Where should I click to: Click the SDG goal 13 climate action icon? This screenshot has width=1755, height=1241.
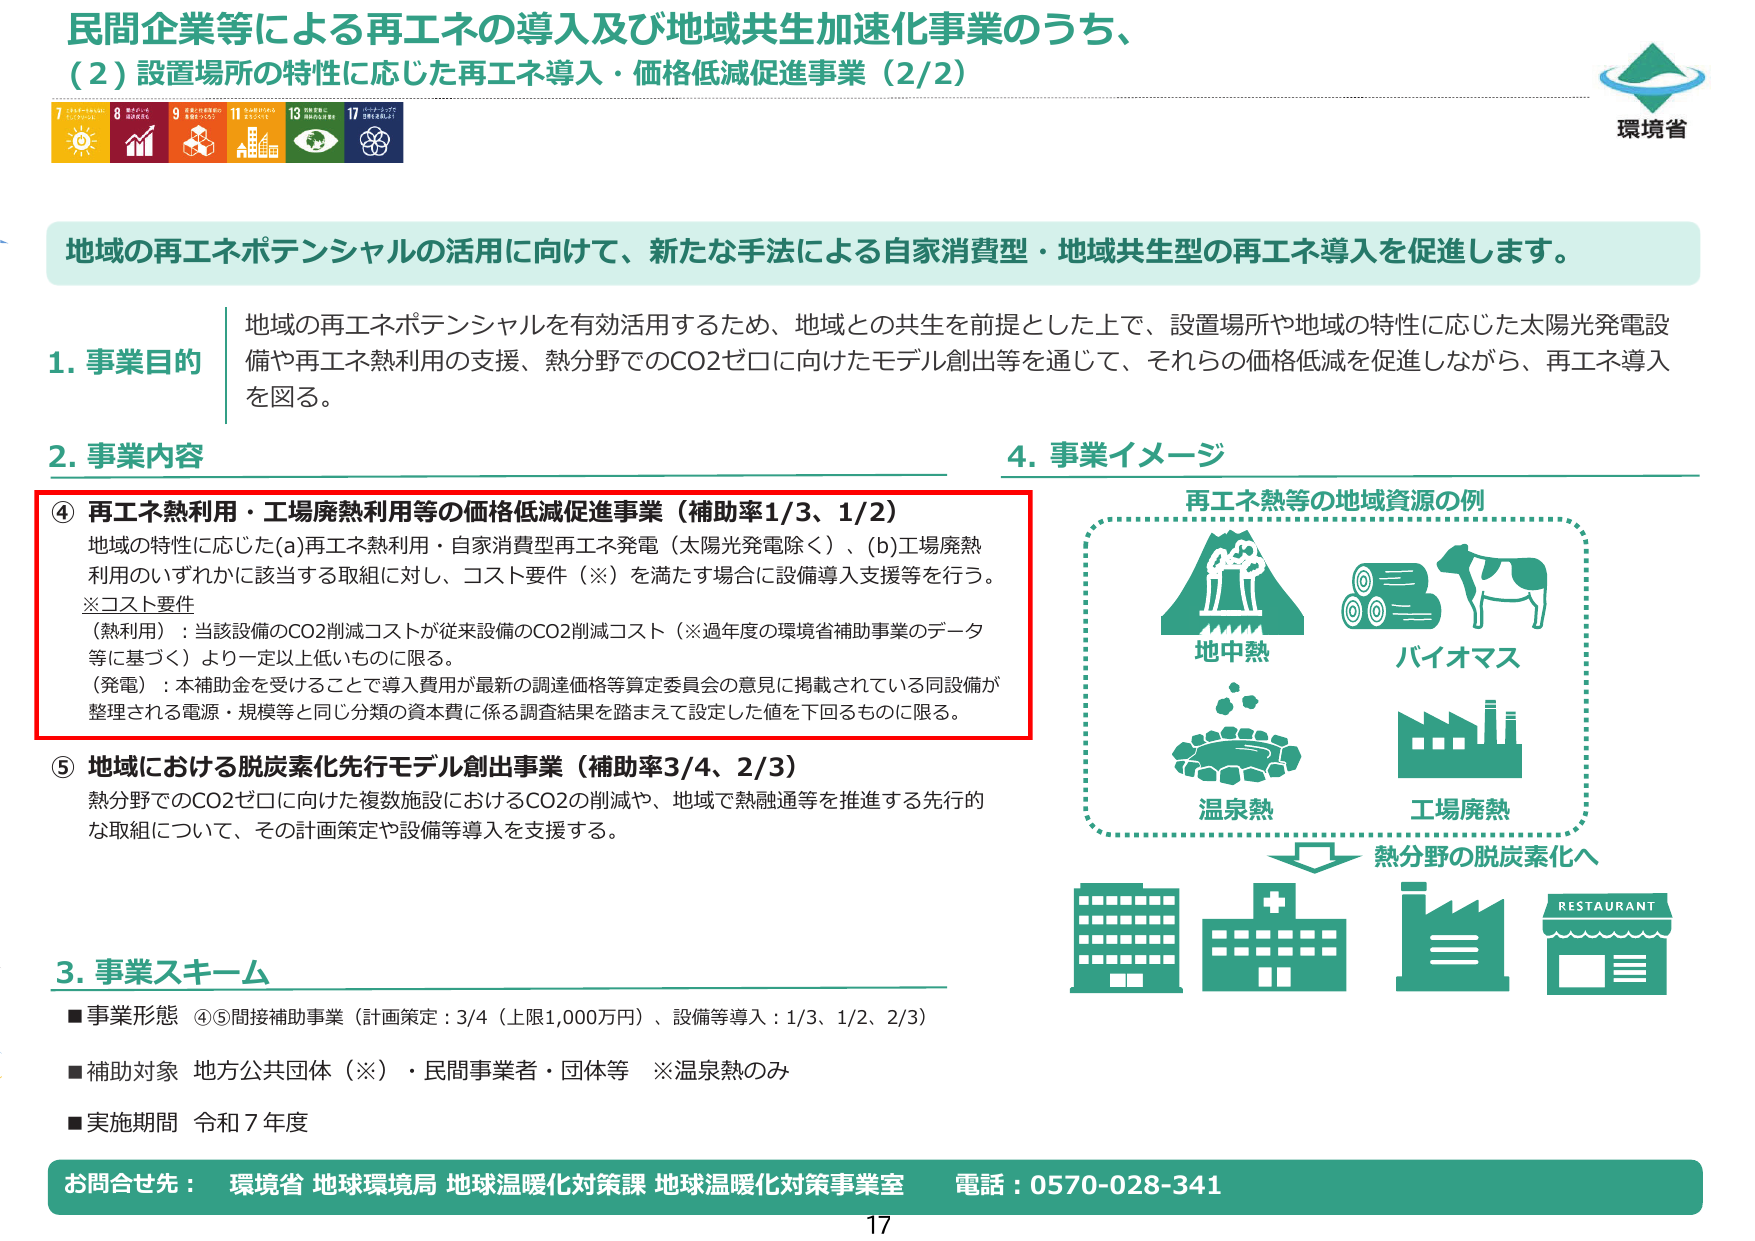tap(312, 135)
